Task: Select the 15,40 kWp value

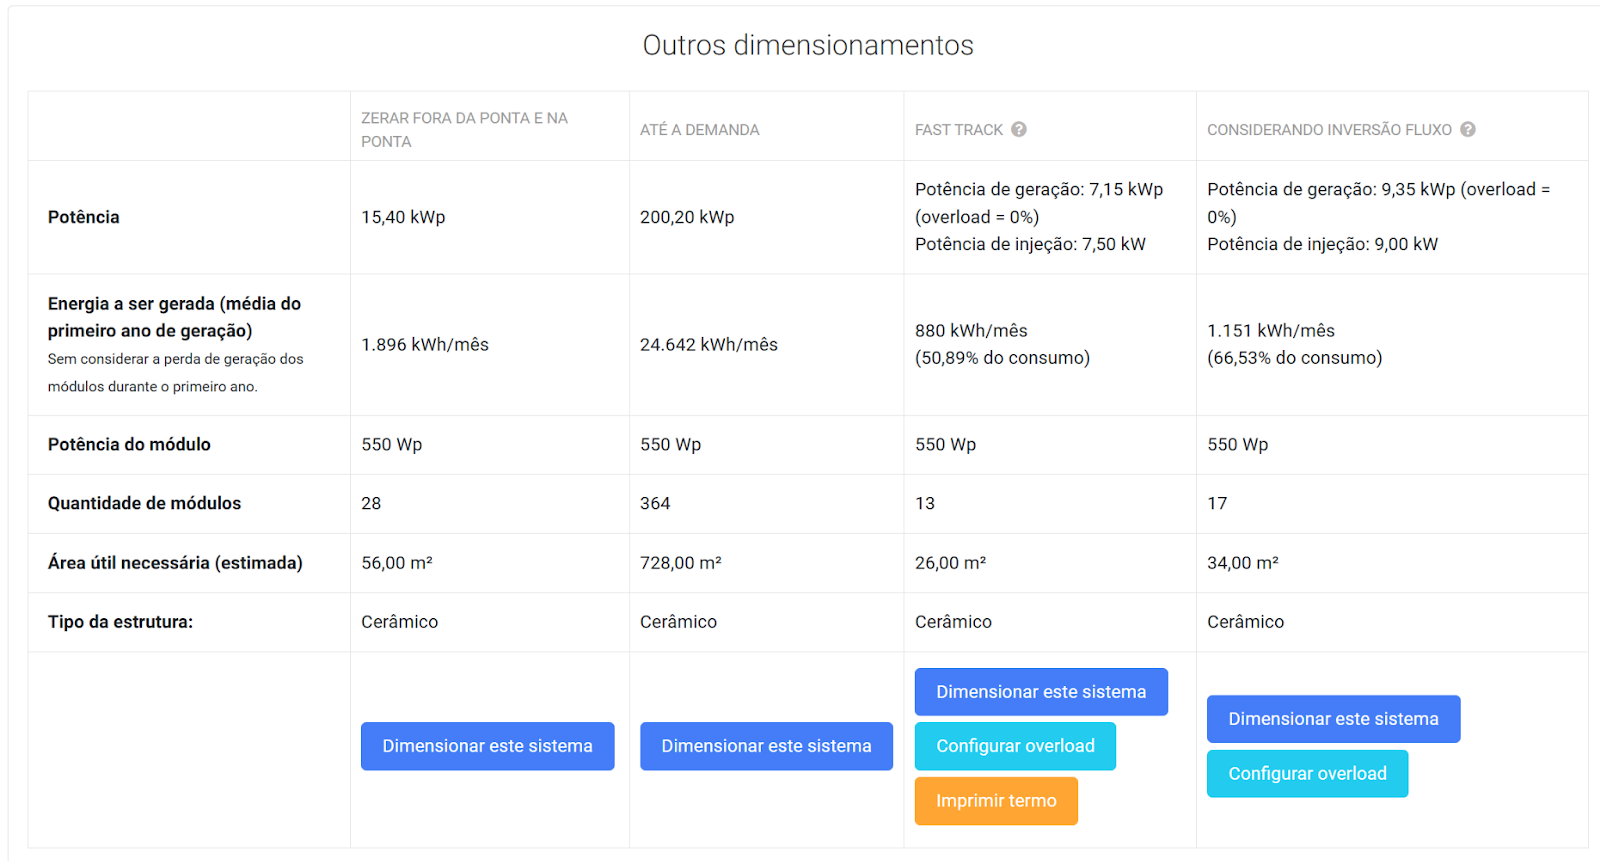Action: pos(403,217)
